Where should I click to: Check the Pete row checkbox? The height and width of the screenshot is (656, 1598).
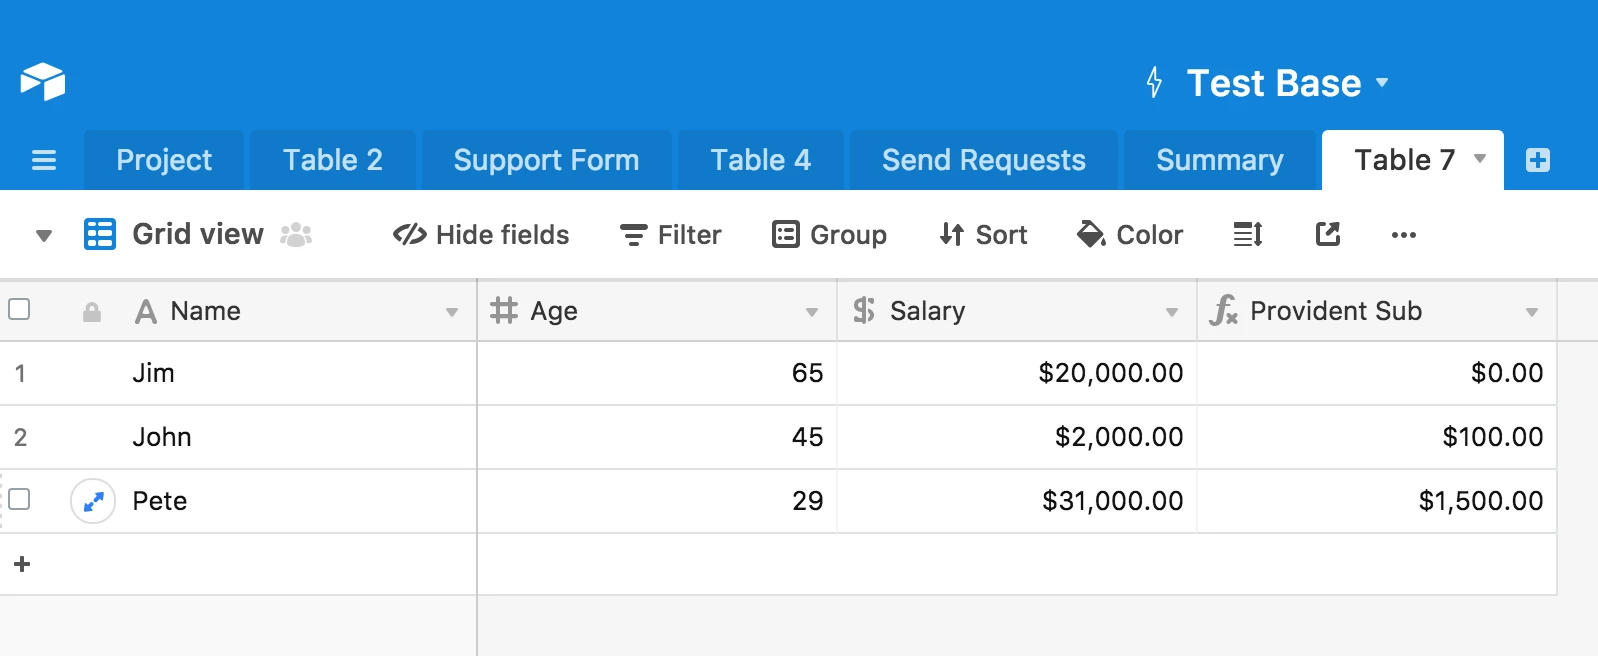(x=19, y=499)
